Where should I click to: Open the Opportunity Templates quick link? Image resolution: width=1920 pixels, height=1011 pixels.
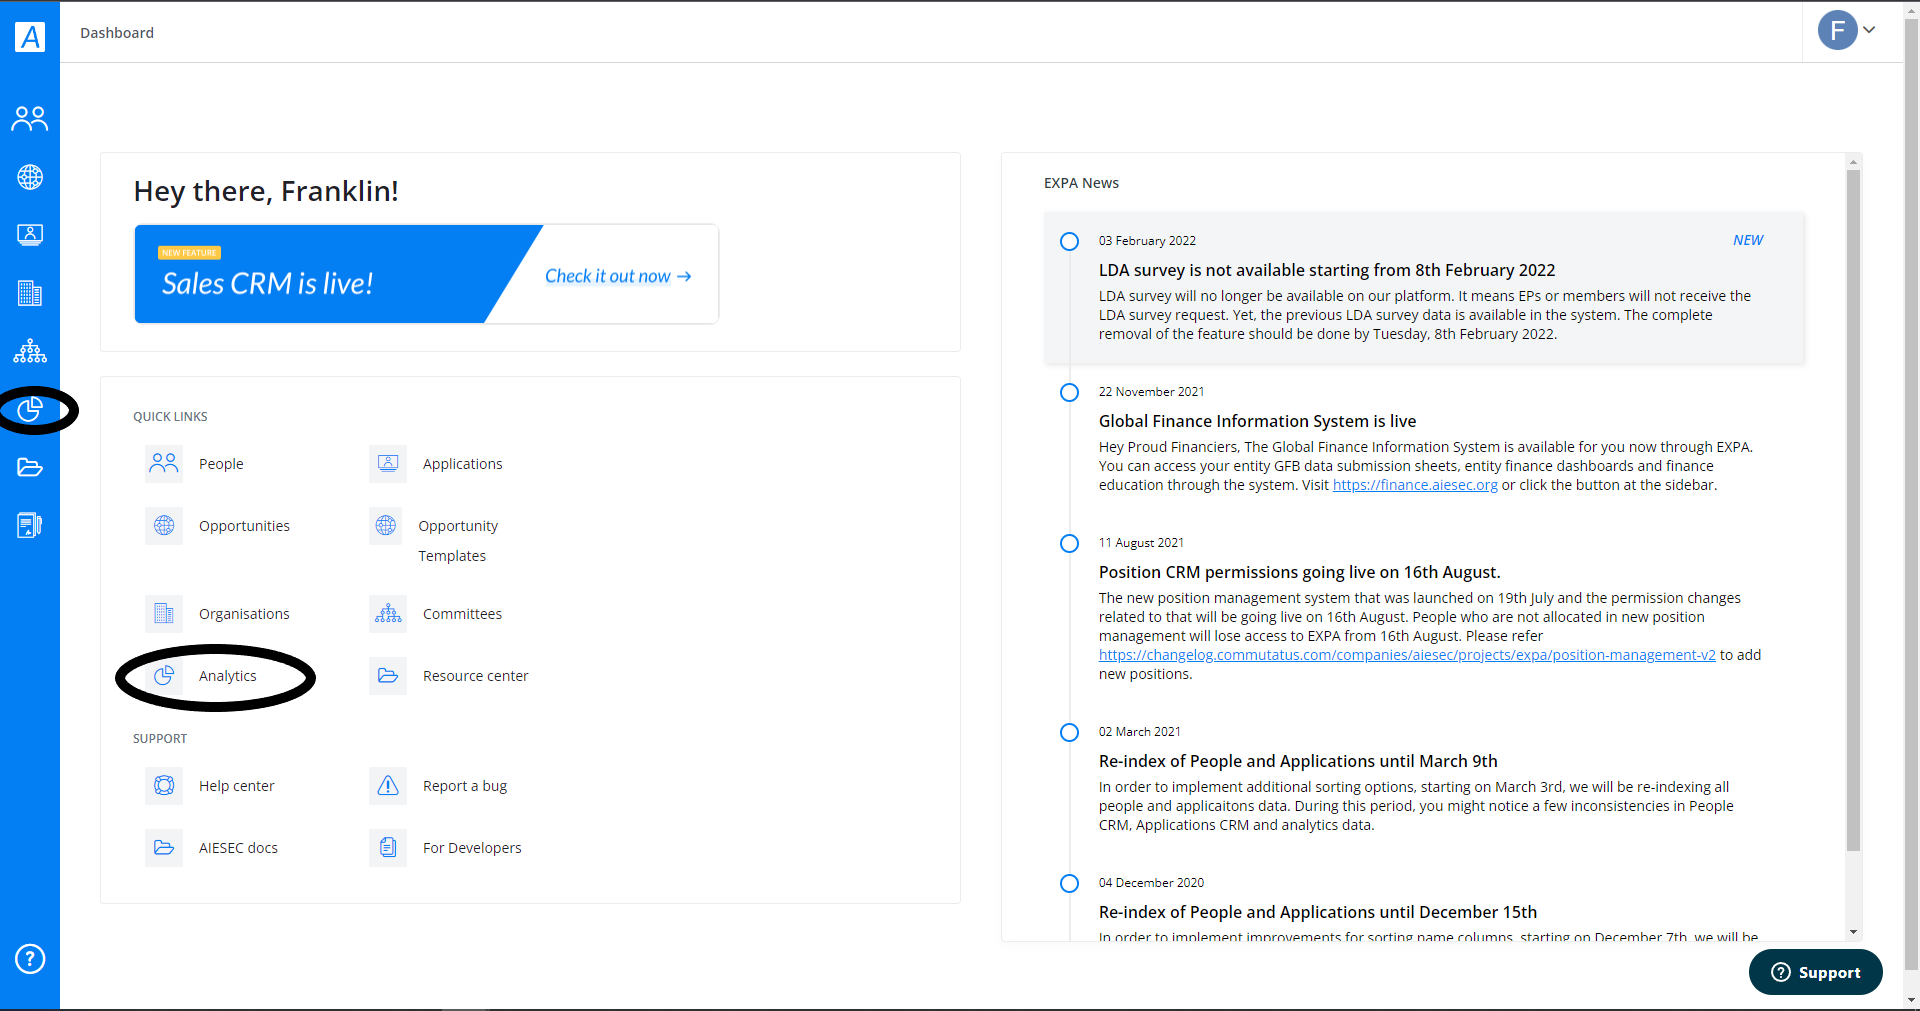(458, 541)
